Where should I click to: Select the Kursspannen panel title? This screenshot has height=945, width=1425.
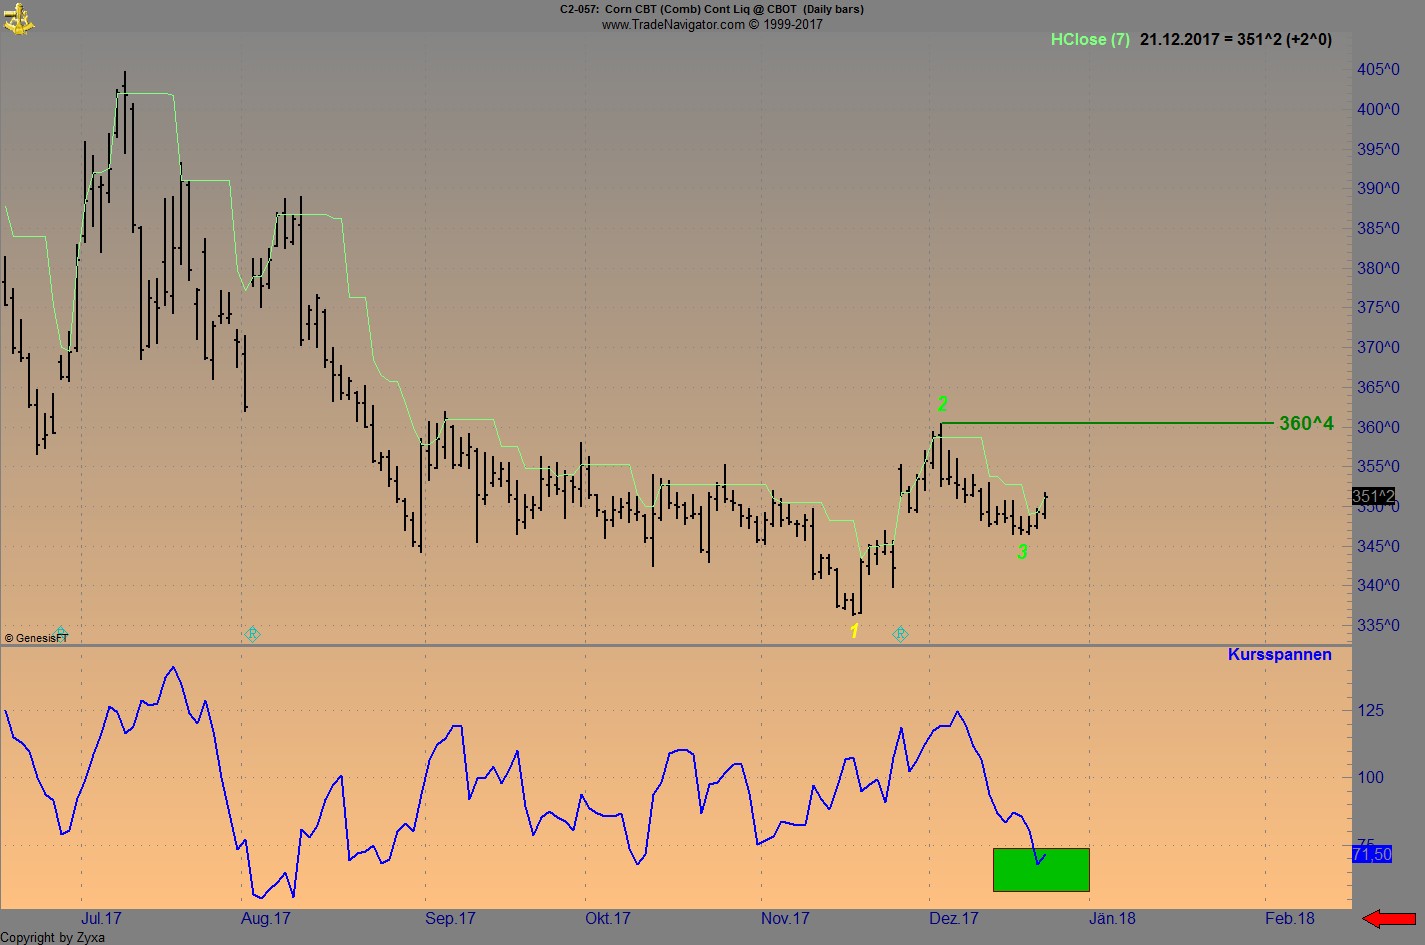[x=1280, y=654]
